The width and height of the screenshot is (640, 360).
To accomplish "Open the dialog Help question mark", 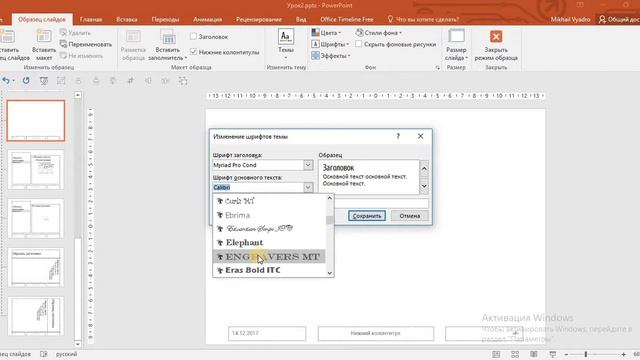I will 398,136.
